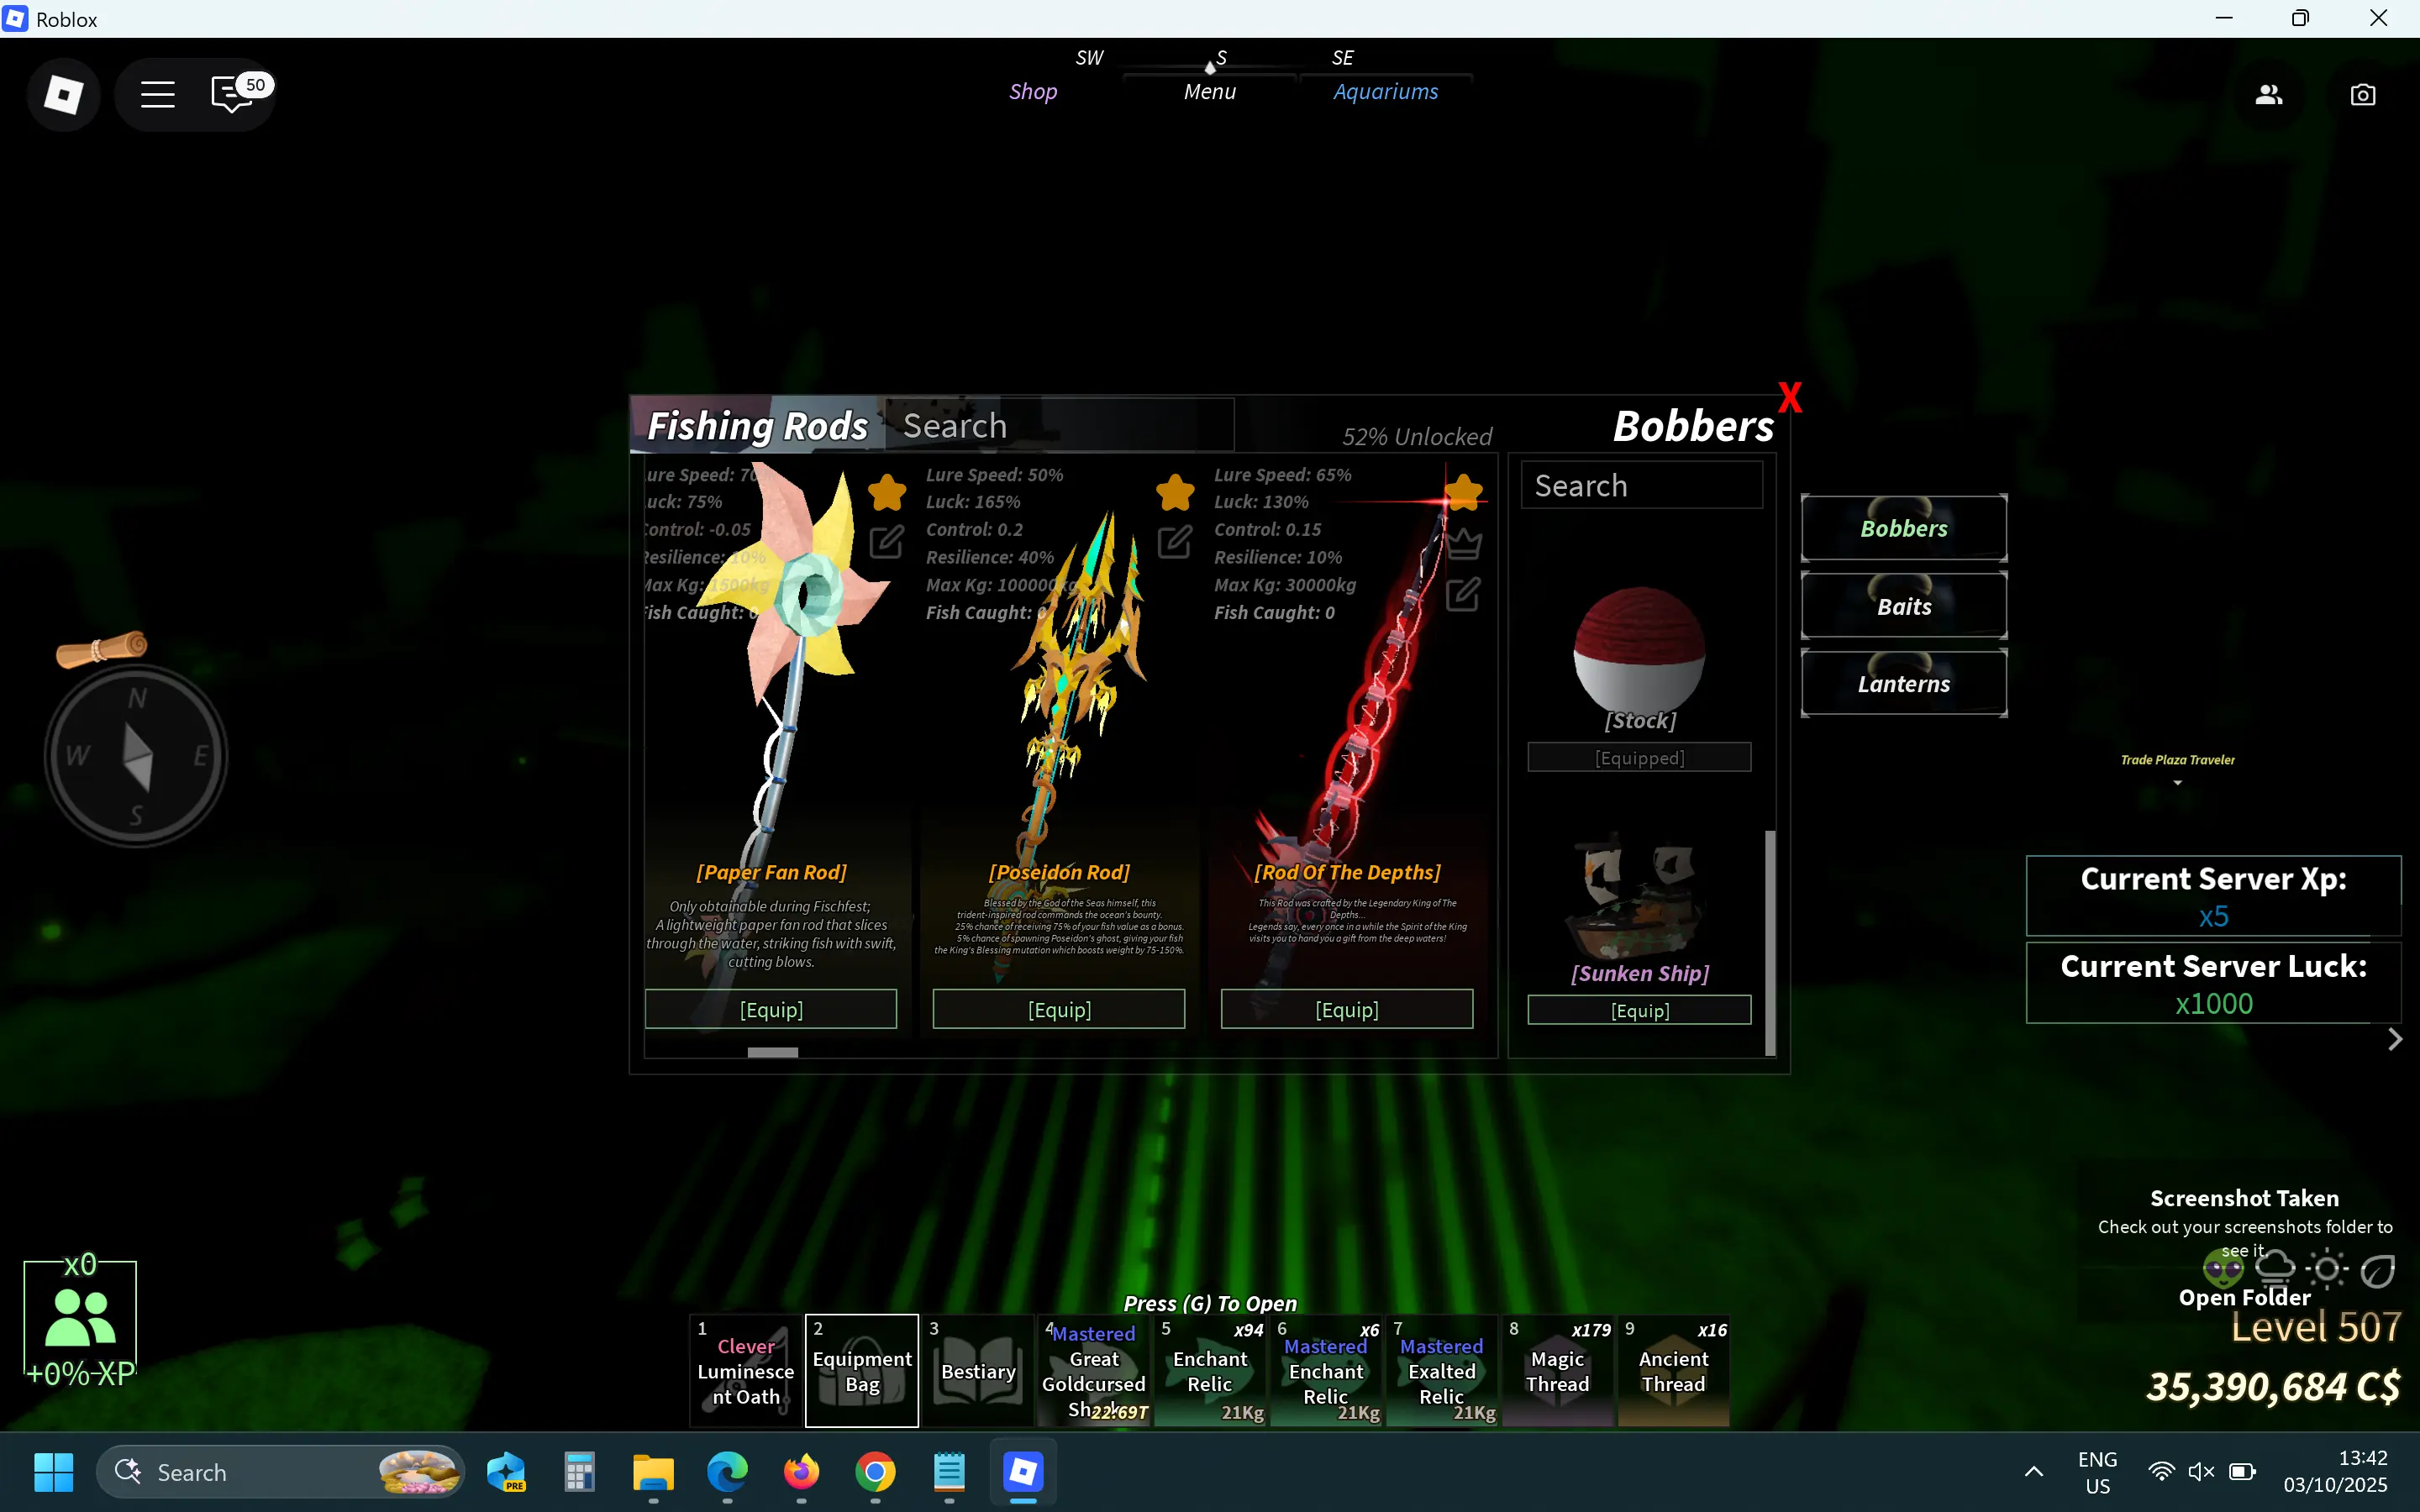2420x1512 pixels.
Task: Click edit pencil icon on Poseidon Rod
Action: pyautogui.click(x=1174, y=543)
